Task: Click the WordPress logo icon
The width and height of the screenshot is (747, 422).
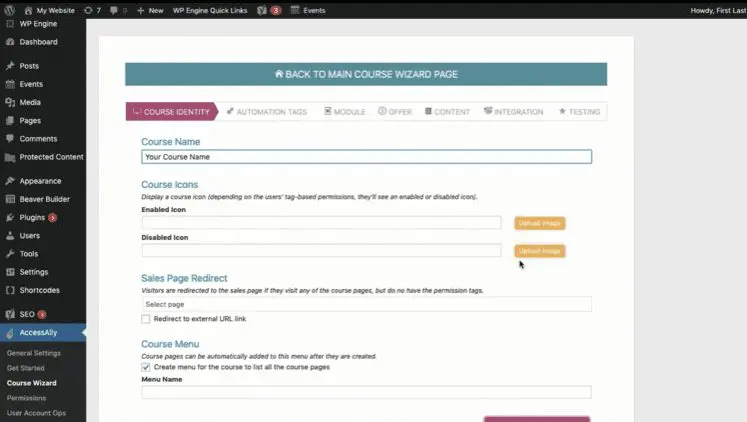Action: click(10, 10)
